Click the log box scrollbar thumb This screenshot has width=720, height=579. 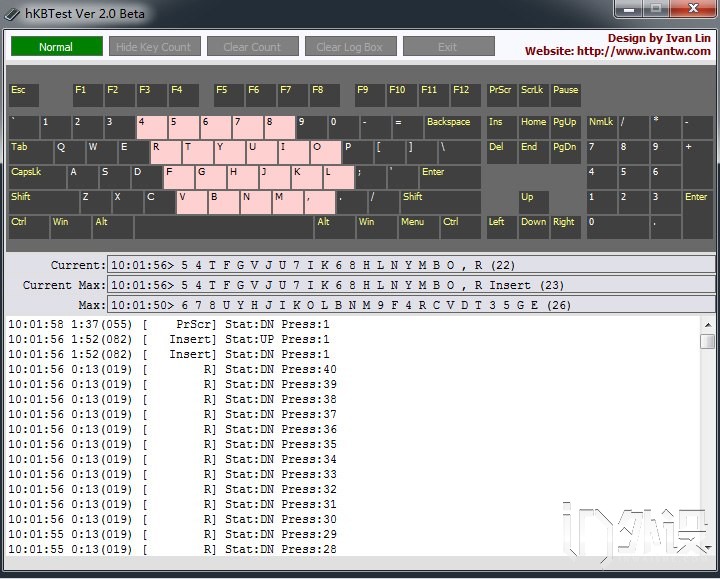pyautogui.click(x=708, y=341)
